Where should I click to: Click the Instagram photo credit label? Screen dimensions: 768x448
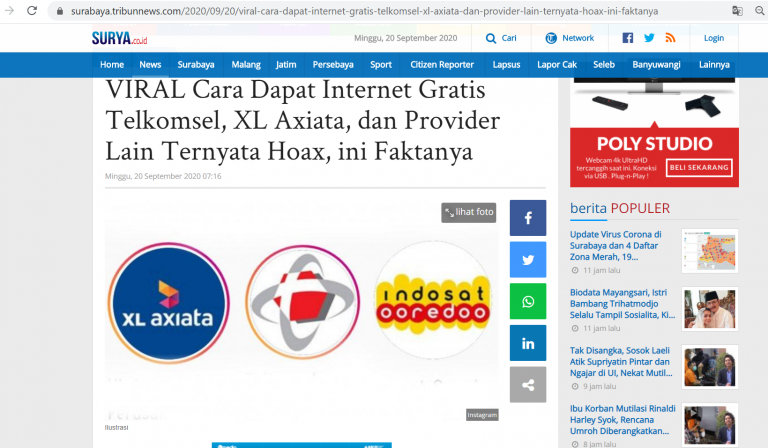tap(482, 415)
